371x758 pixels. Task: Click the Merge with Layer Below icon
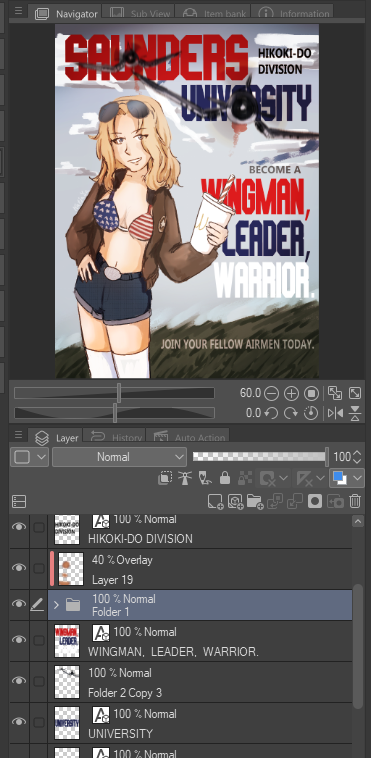[295, 502]
